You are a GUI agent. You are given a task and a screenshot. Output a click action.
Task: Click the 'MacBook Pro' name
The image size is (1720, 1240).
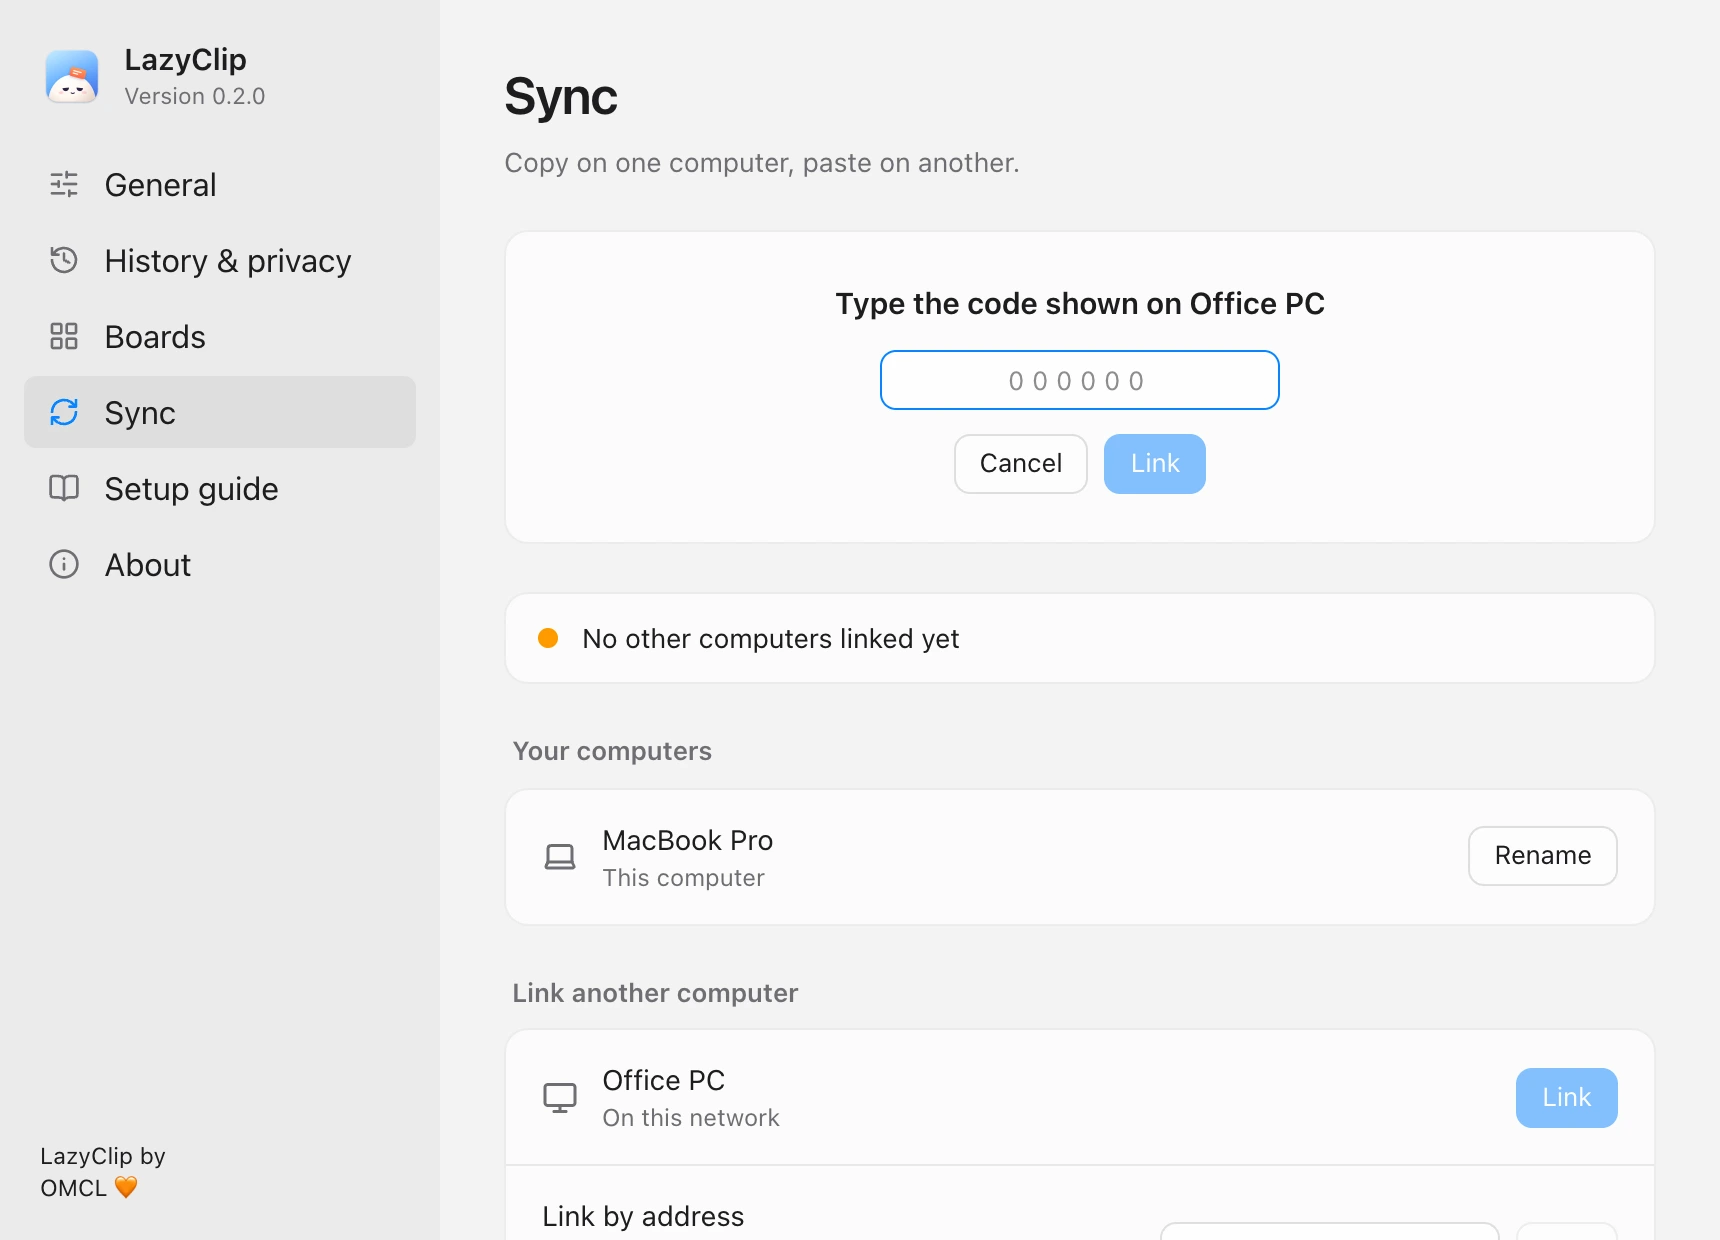tap(688, 840)
